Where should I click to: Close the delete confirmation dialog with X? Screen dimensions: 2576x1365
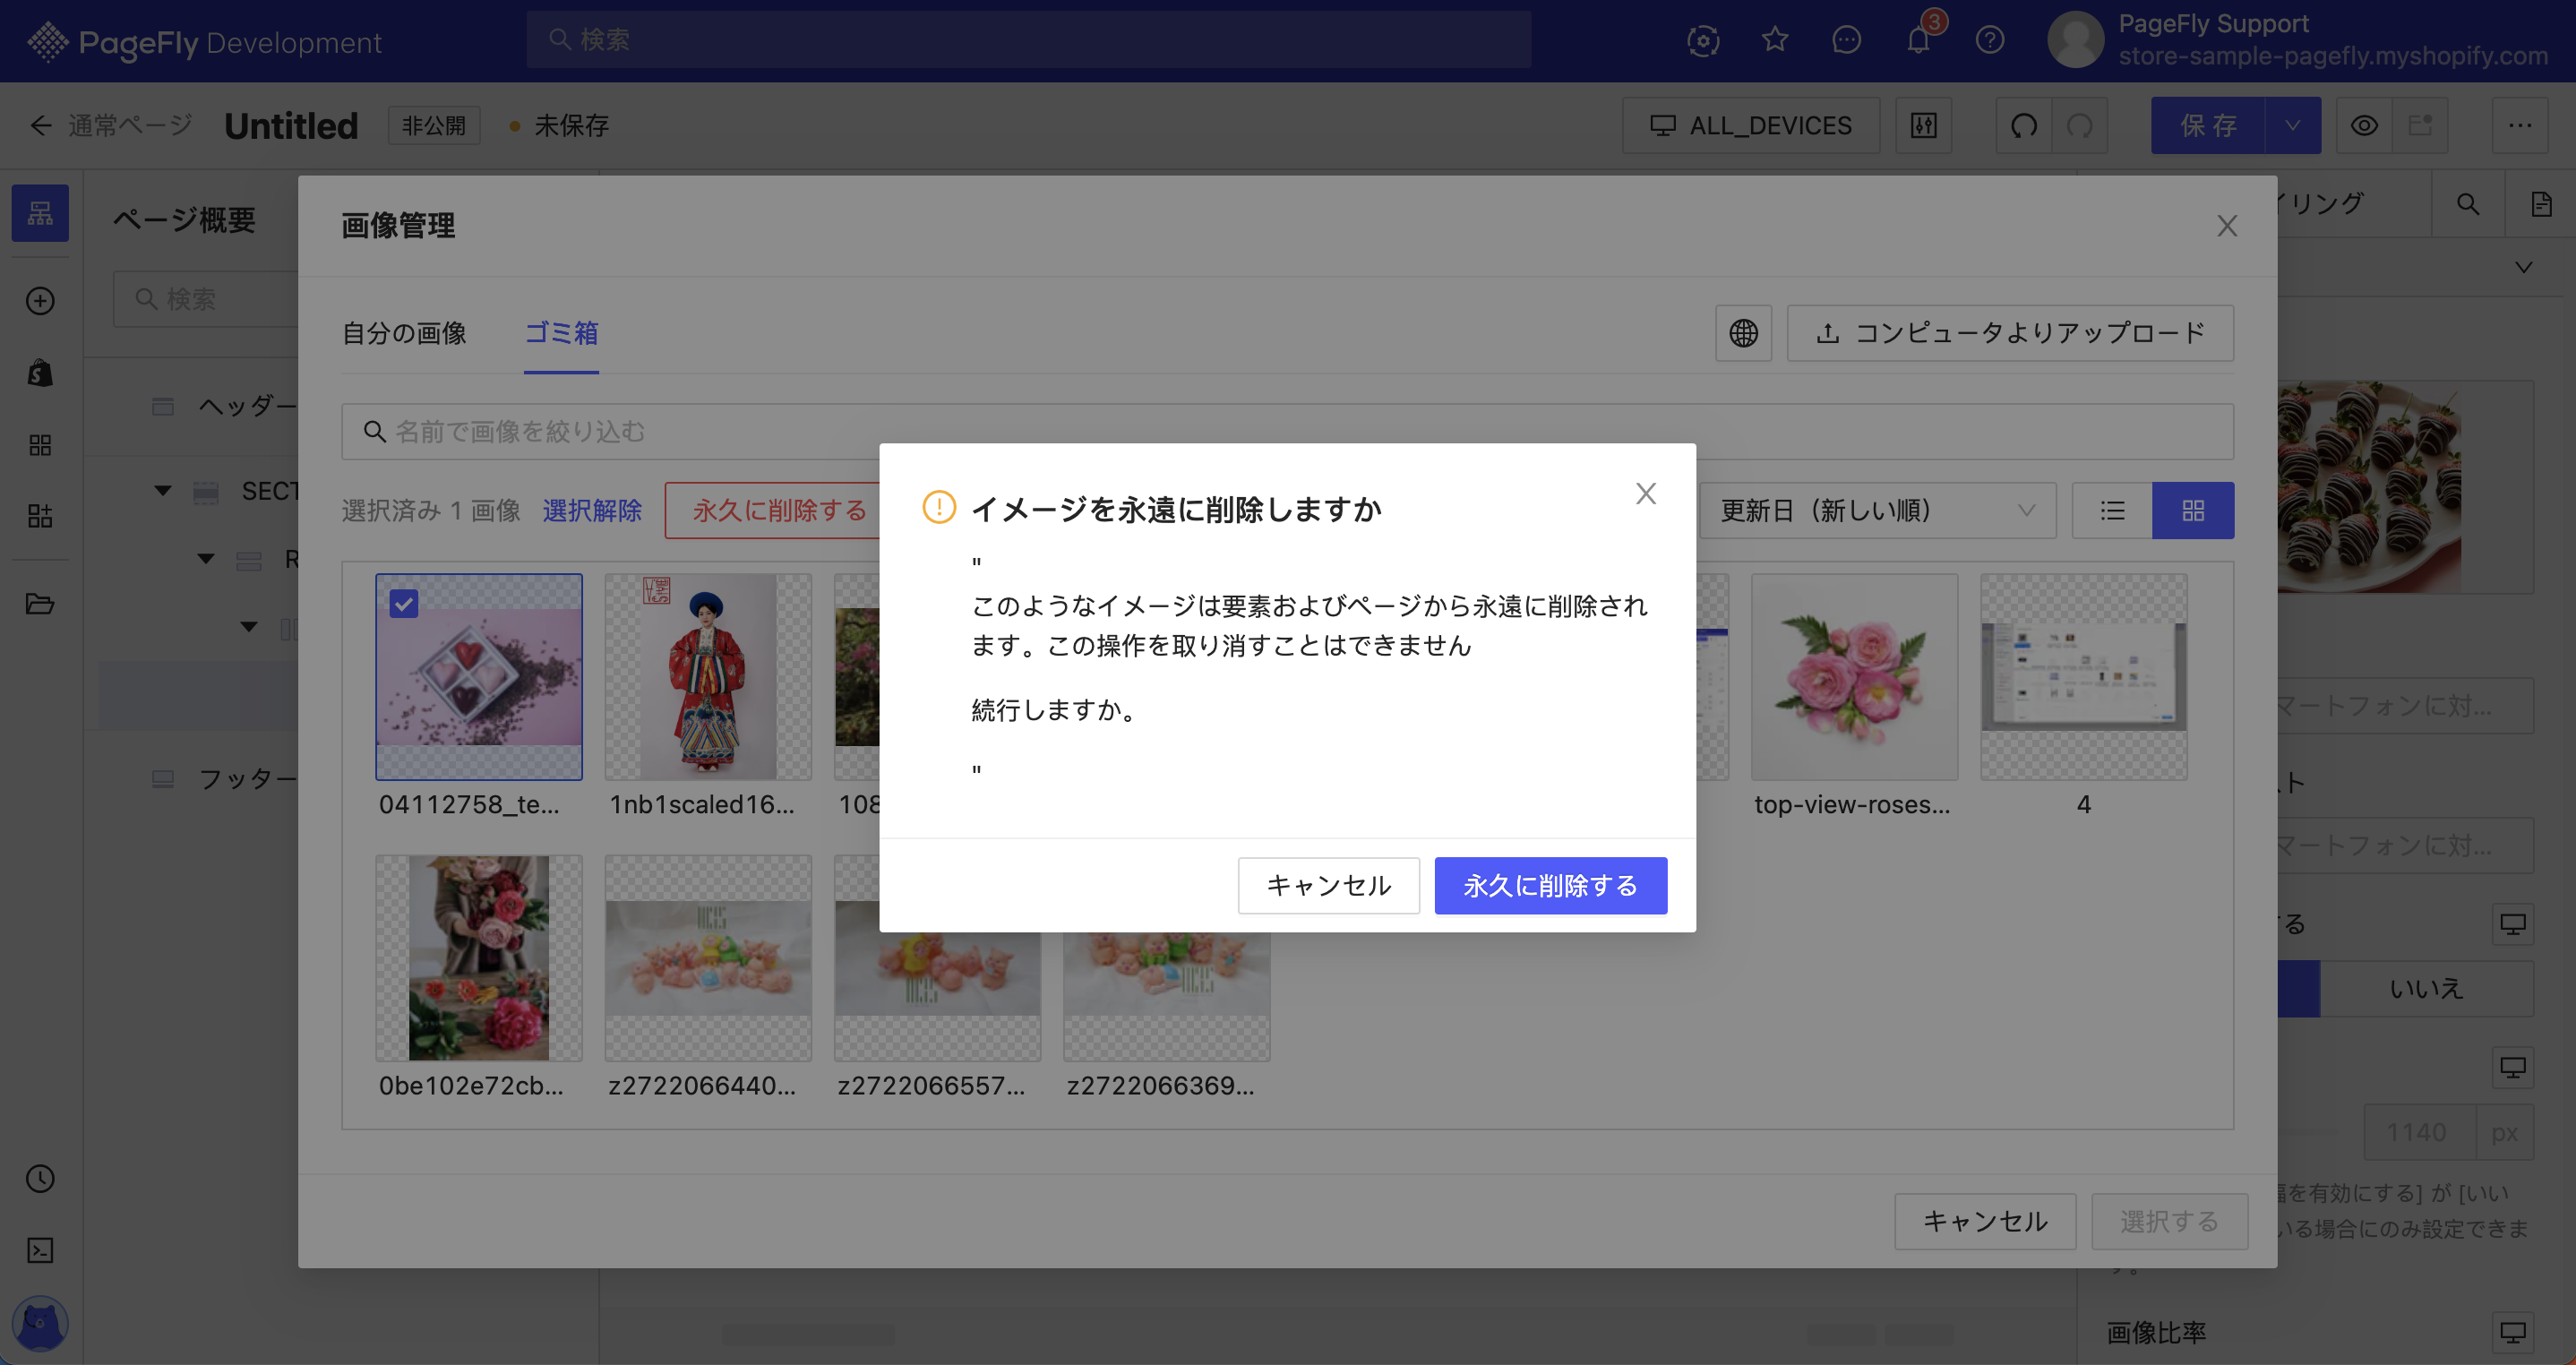[x=1646, y=493]
